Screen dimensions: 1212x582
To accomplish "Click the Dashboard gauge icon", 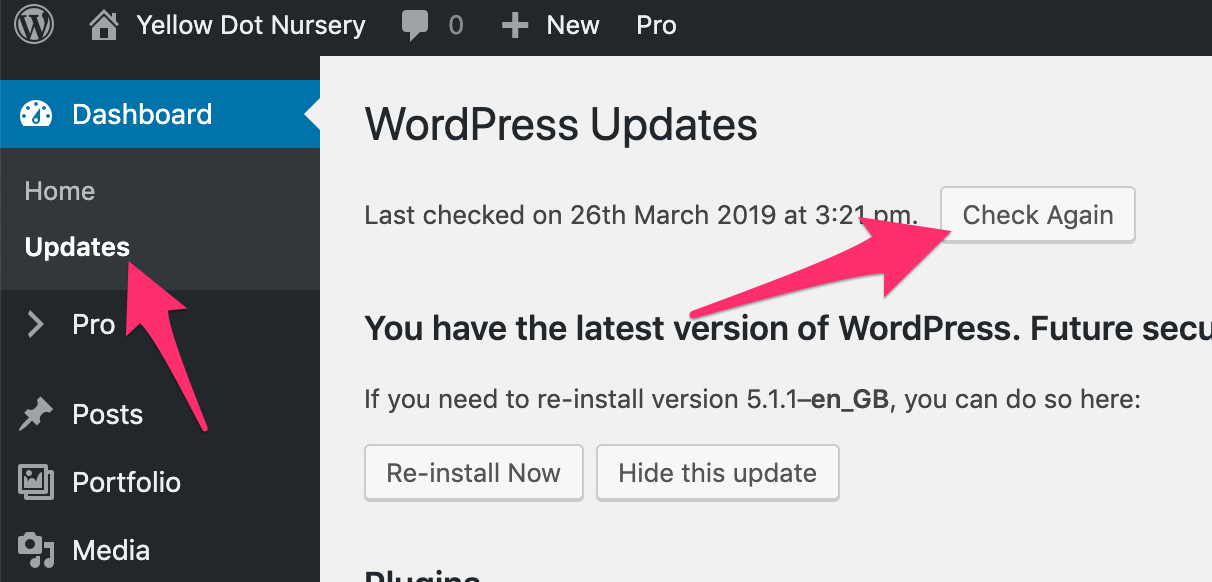I will (36, 114).
